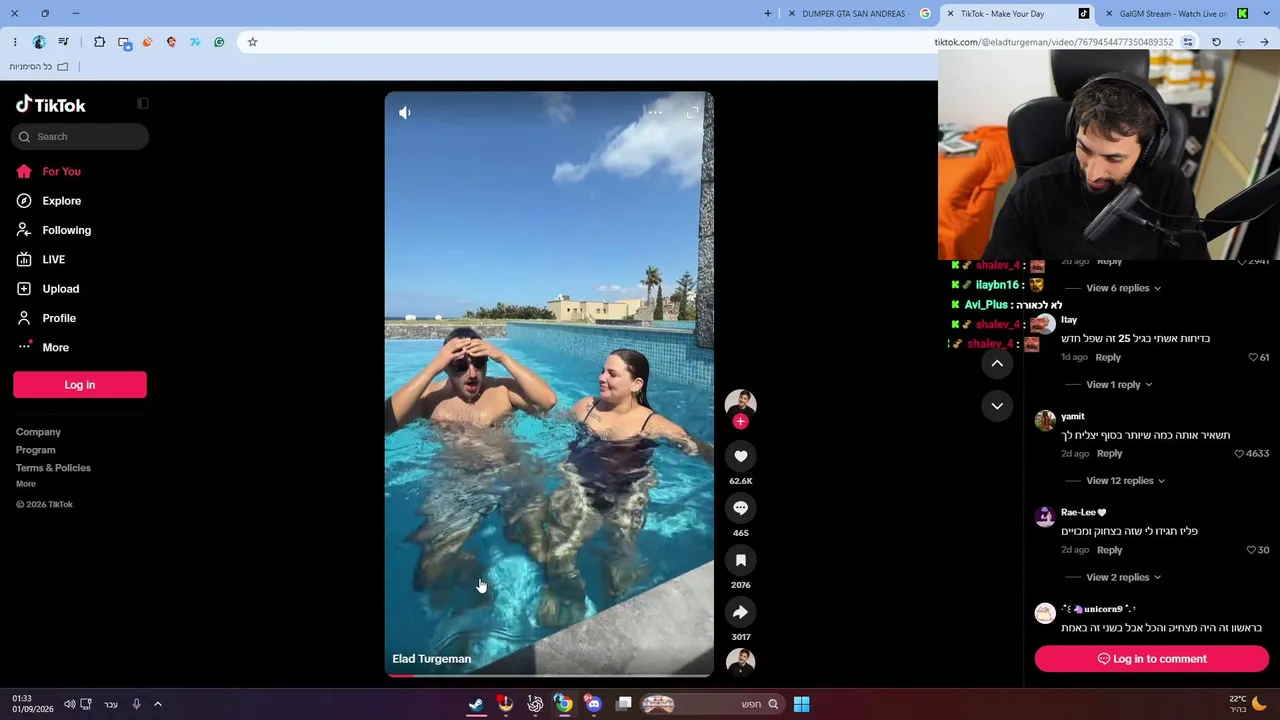Click the TikTok logo
The height and width of the screenshot is (720, 1280).
tap(51, 105)
